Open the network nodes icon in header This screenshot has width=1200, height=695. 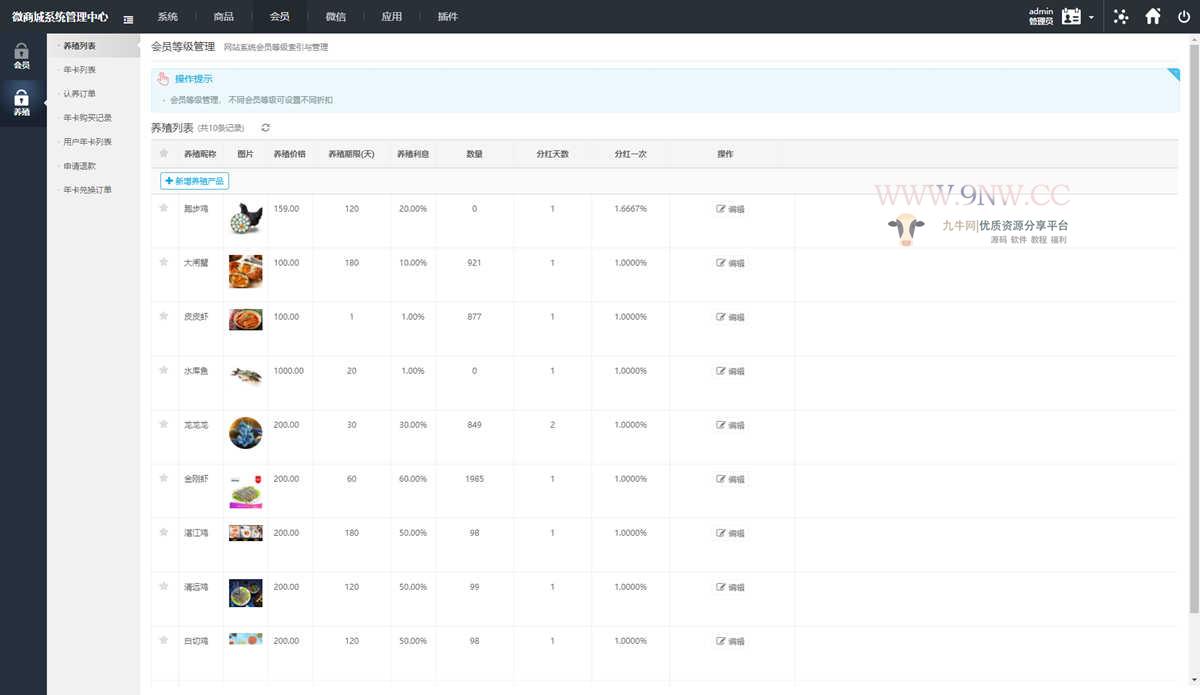click(x=1121, y=16)
